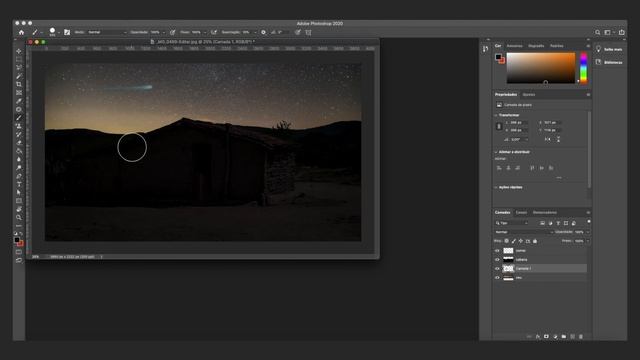The image size is (640, 360).
Task: Hide the cabana layer
Action: (x=497, y=260)
